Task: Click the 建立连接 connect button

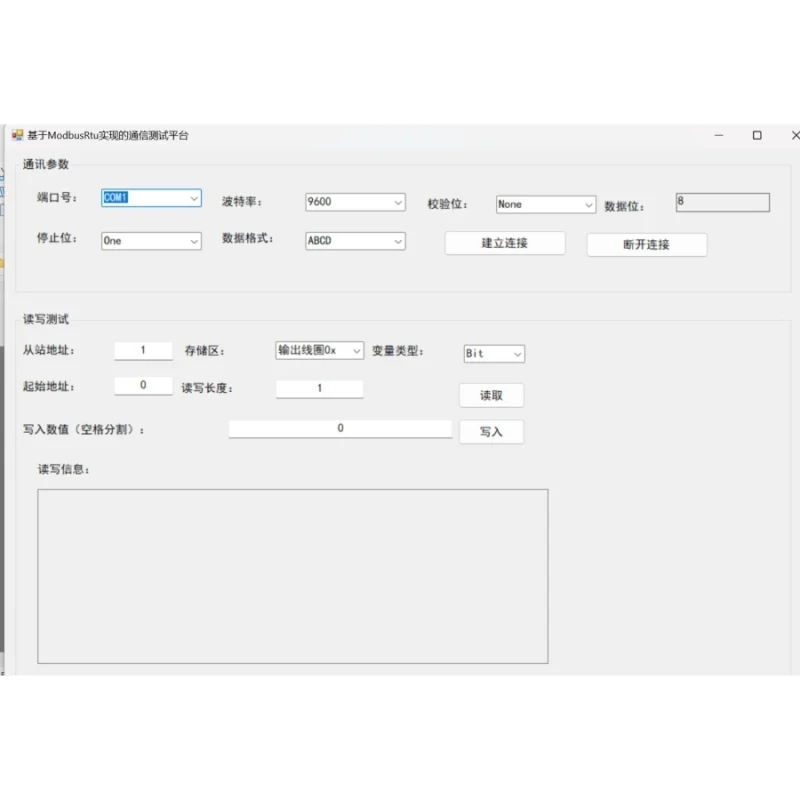Action: point(504,243)
